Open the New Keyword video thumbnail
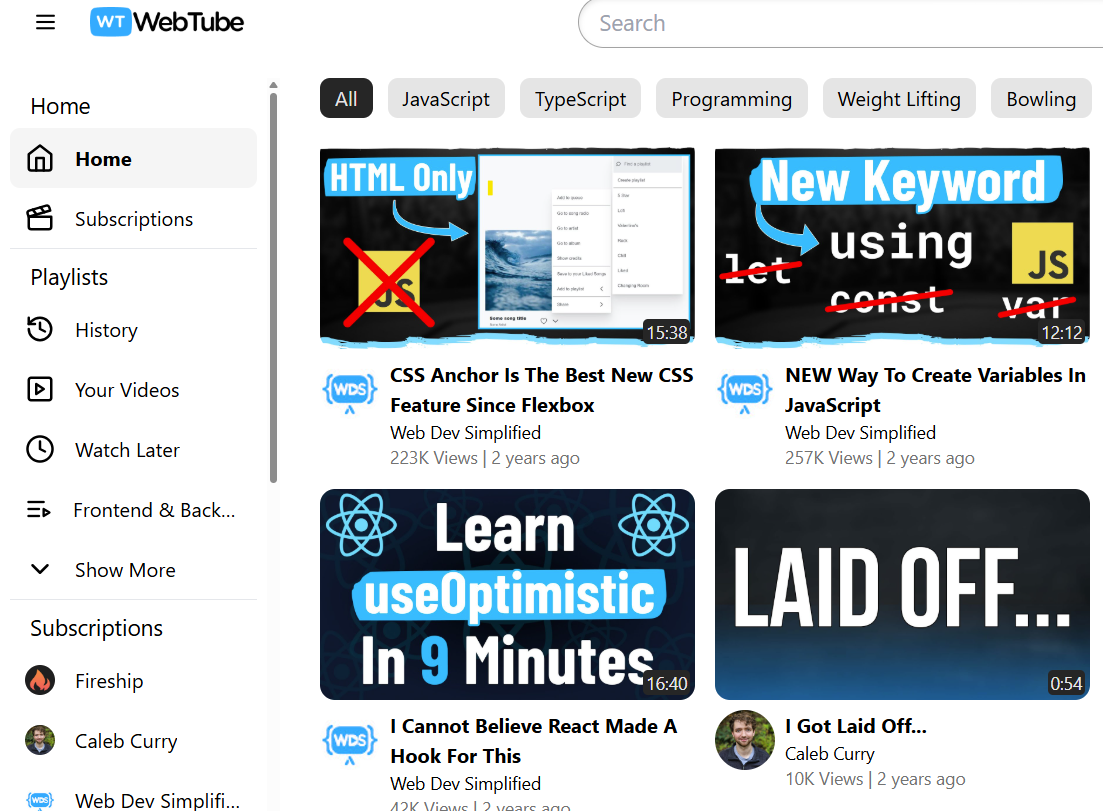The width and height of the screenshot is (1103, 811). tap(903, 247)
